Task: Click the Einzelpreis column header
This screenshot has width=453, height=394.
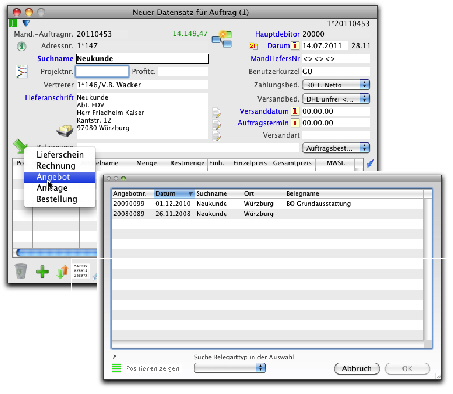Action: coord(250,163)
